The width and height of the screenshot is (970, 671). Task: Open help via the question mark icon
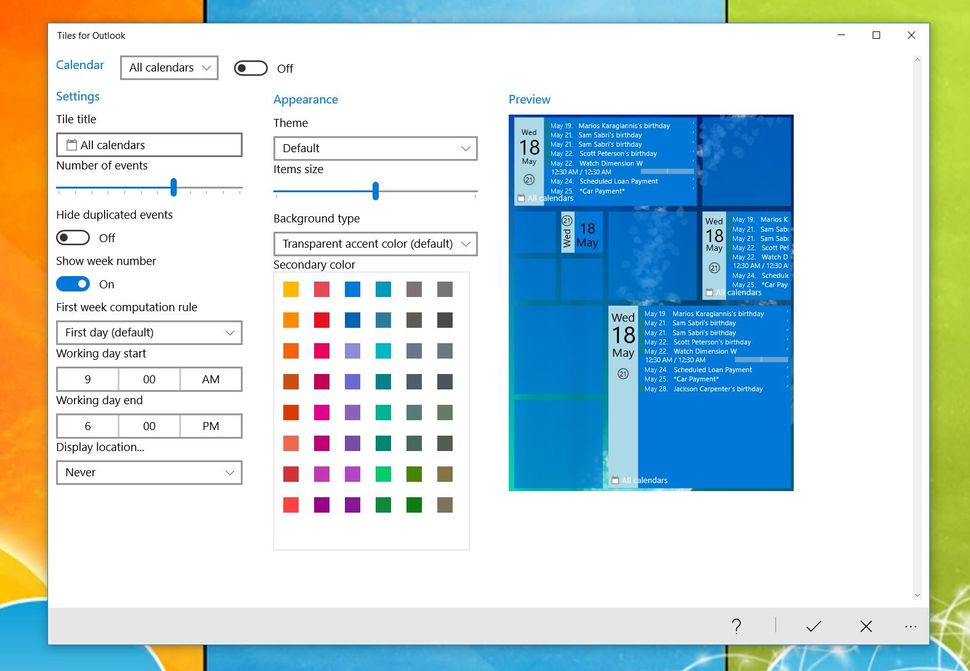[x=736, y=626]
